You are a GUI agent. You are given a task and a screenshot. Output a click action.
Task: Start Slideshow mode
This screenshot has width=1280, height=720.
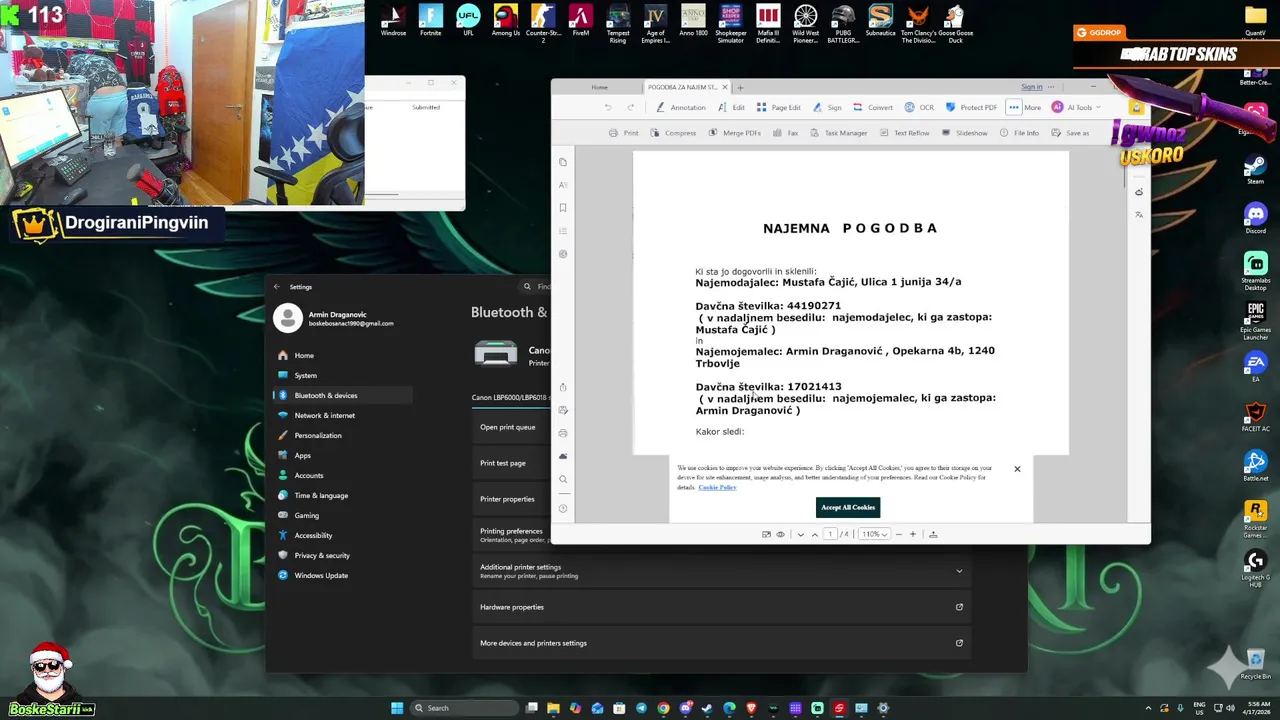point(964,133)
